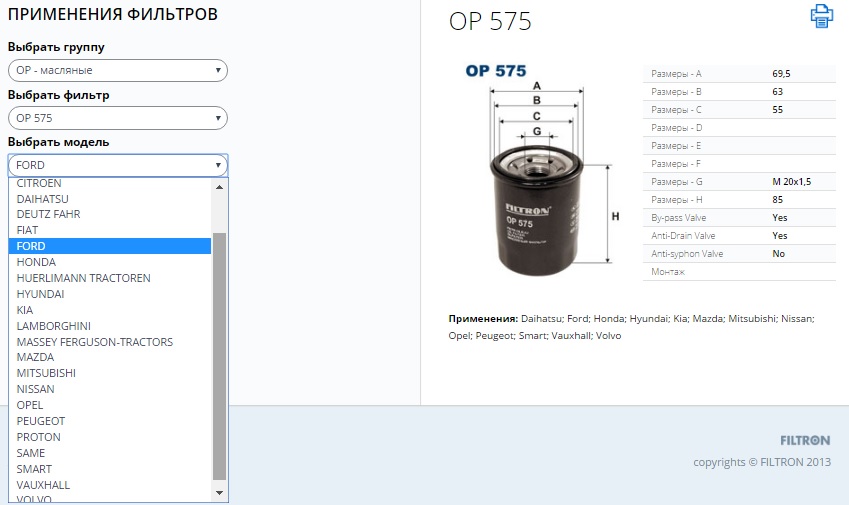Click the Монтаж row label
The width and height of the screenshot is (849, 505).
[x=668, y=272]
